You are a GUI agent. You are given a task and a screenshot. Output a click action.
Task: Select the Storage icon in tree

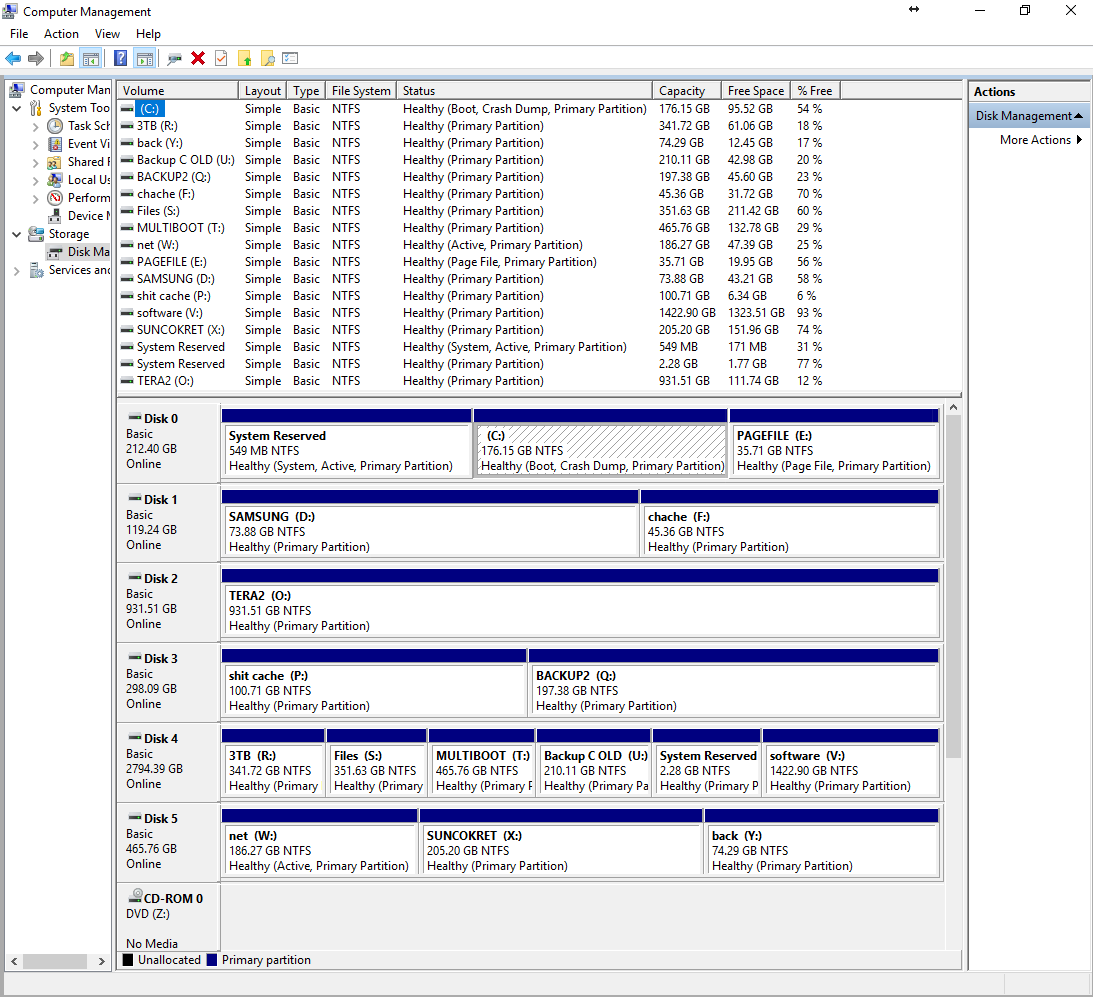(x=36, y=234)
